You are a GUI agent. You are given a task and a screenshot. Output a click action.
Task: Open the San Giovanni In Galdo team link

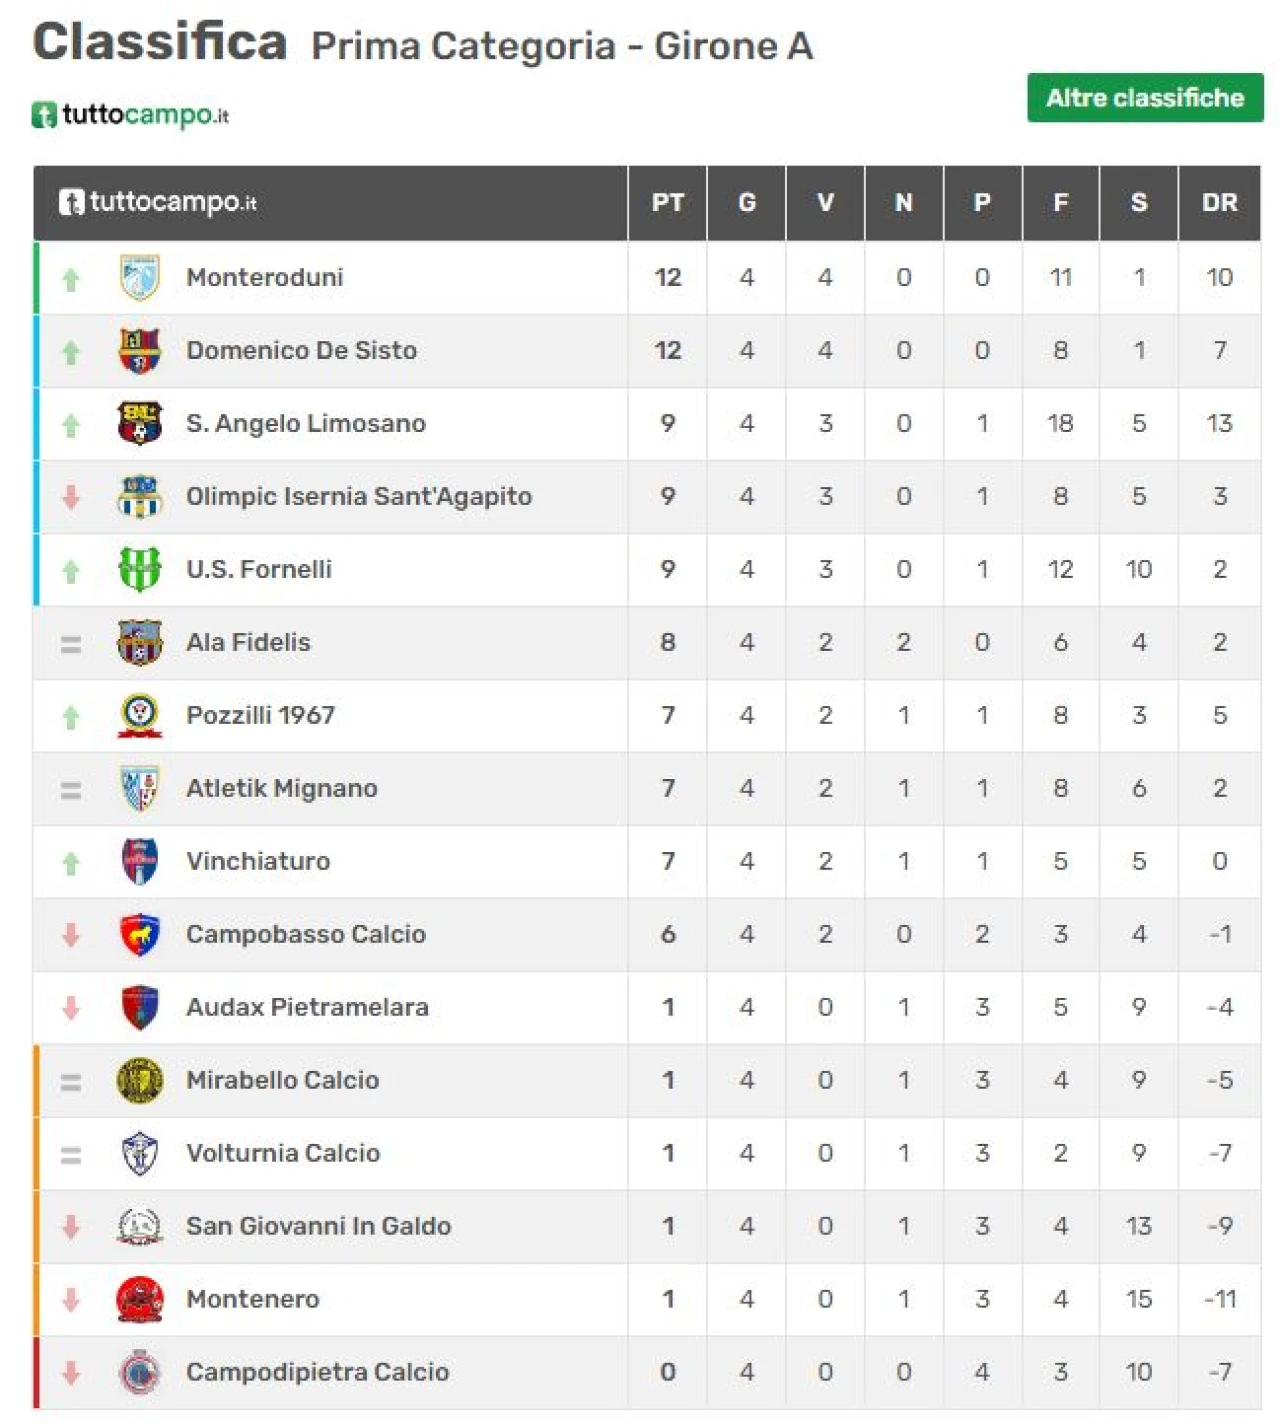coord(318,1226)
